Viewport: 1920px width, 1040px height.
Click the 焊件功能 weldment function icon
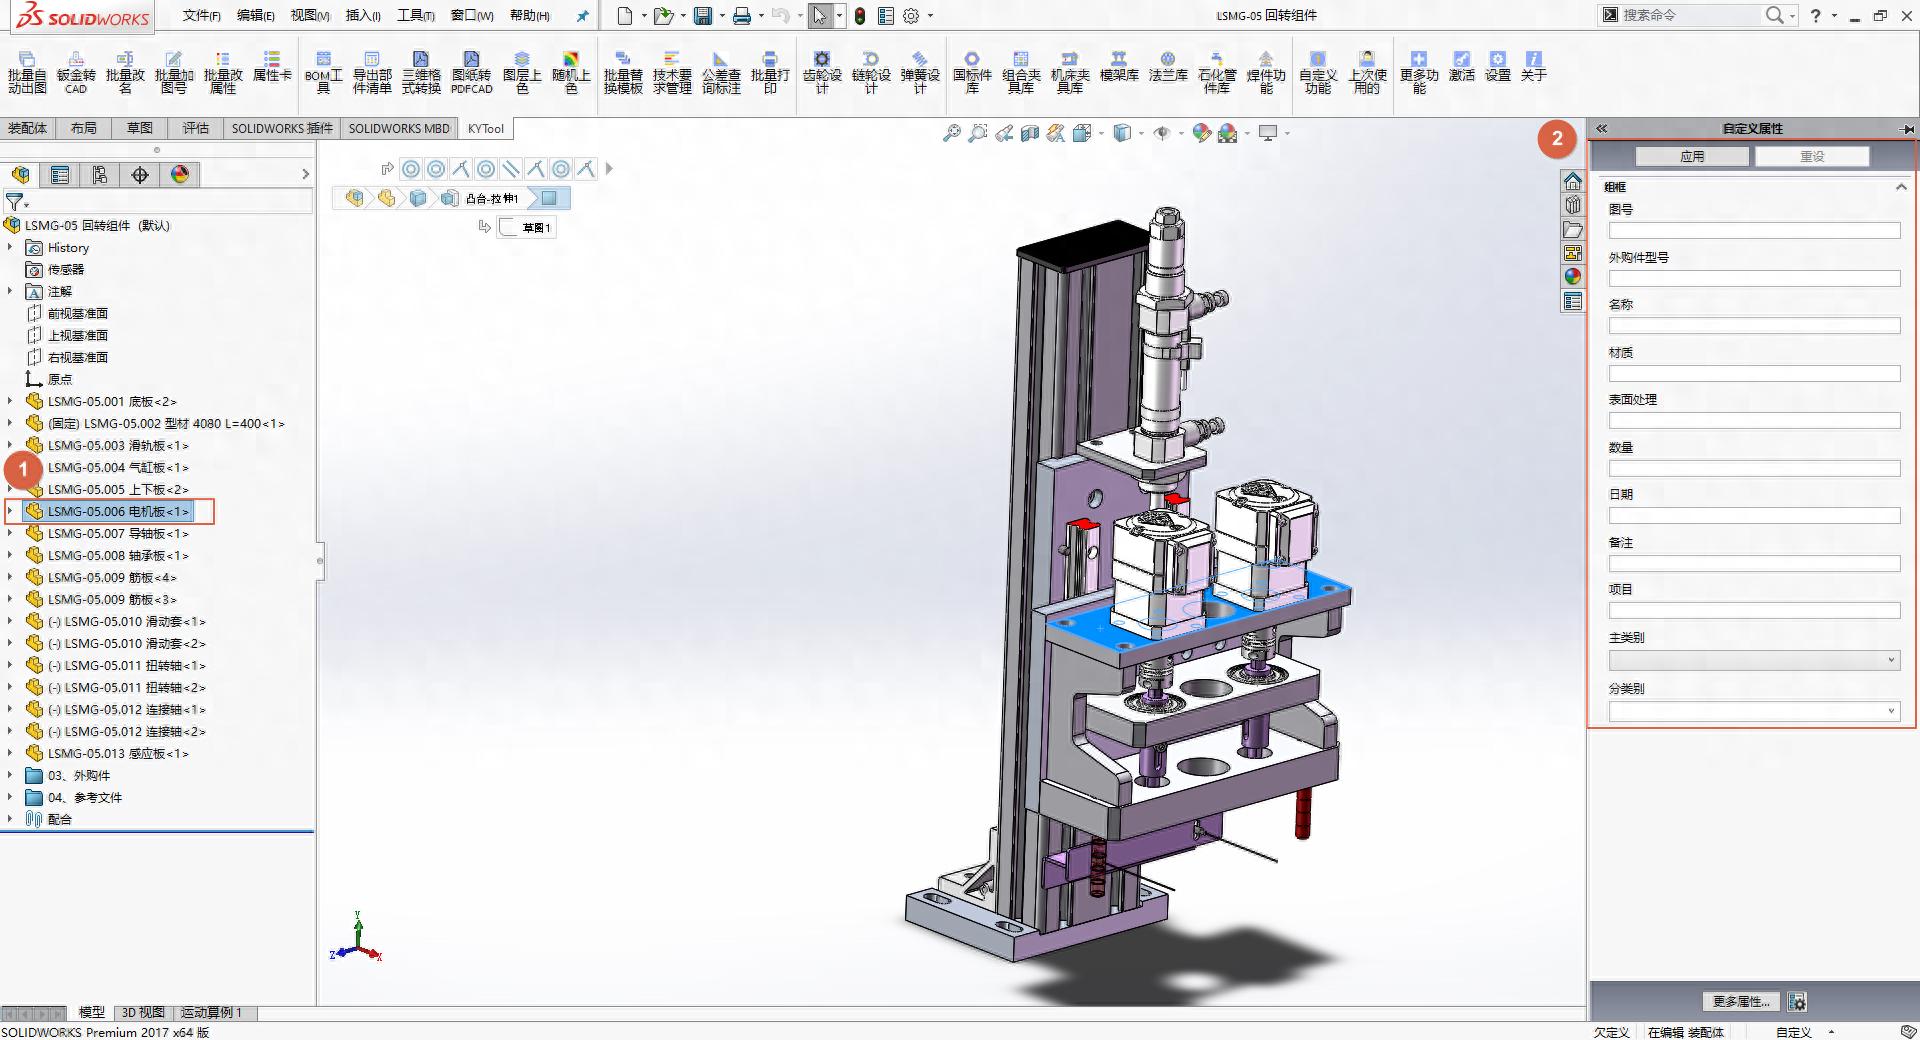(x=1265, y=73)
